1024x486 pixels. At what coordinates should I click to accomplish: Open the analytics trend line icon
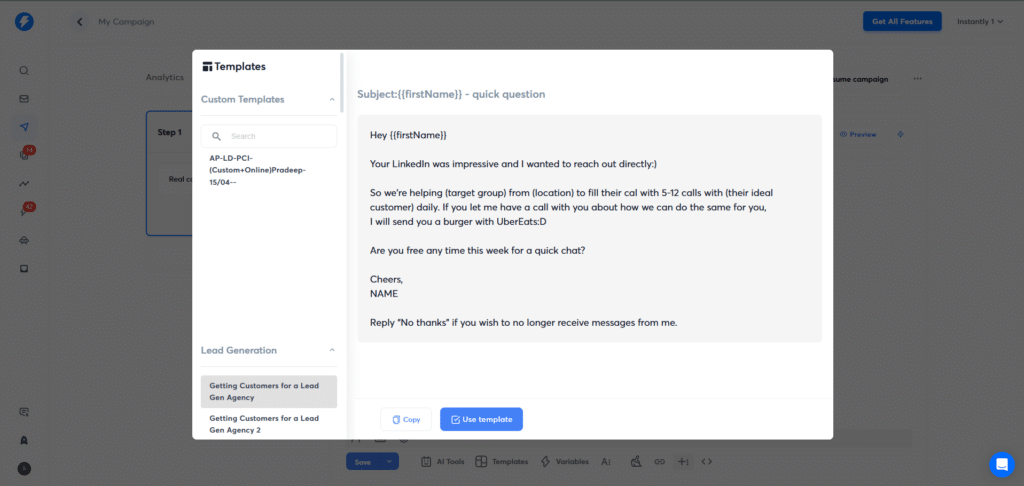[24, 184]
